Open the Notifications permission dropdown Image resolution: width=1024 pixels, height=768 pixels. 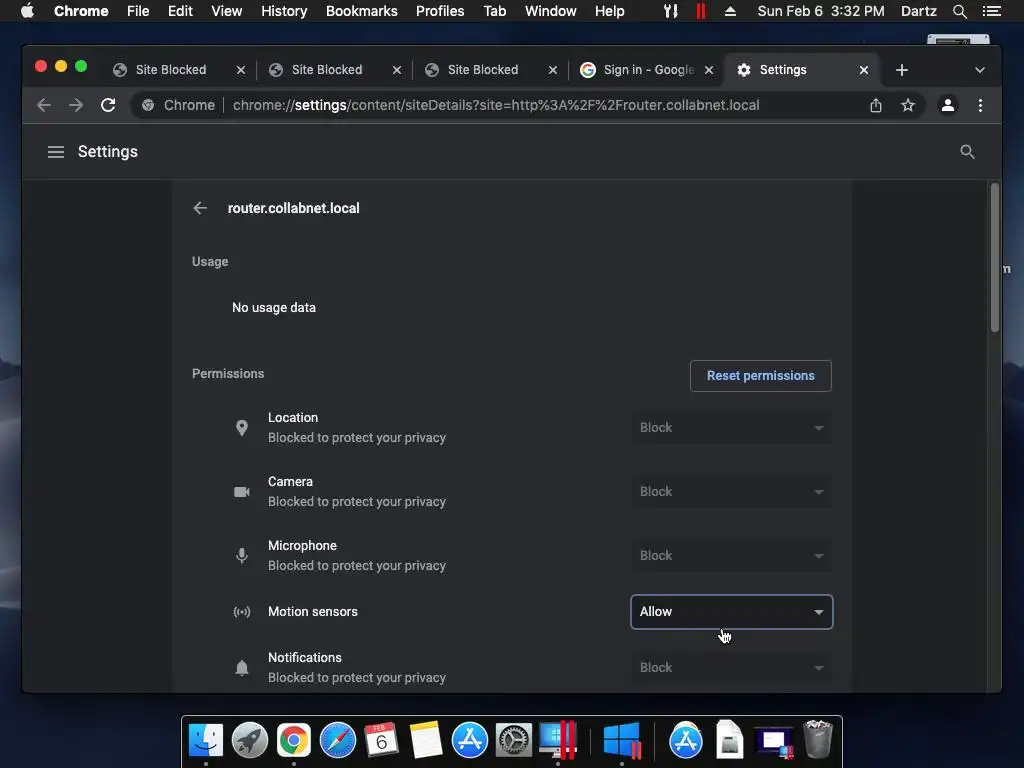click(x=731, y=668)
